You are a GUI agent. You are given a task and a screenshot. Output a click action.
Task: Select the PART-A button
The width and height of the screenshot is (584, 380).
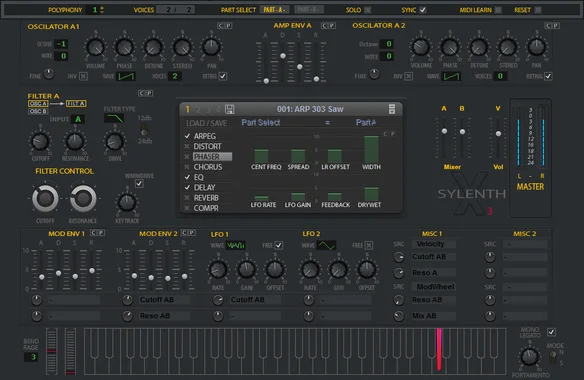(x=274, y=10)
